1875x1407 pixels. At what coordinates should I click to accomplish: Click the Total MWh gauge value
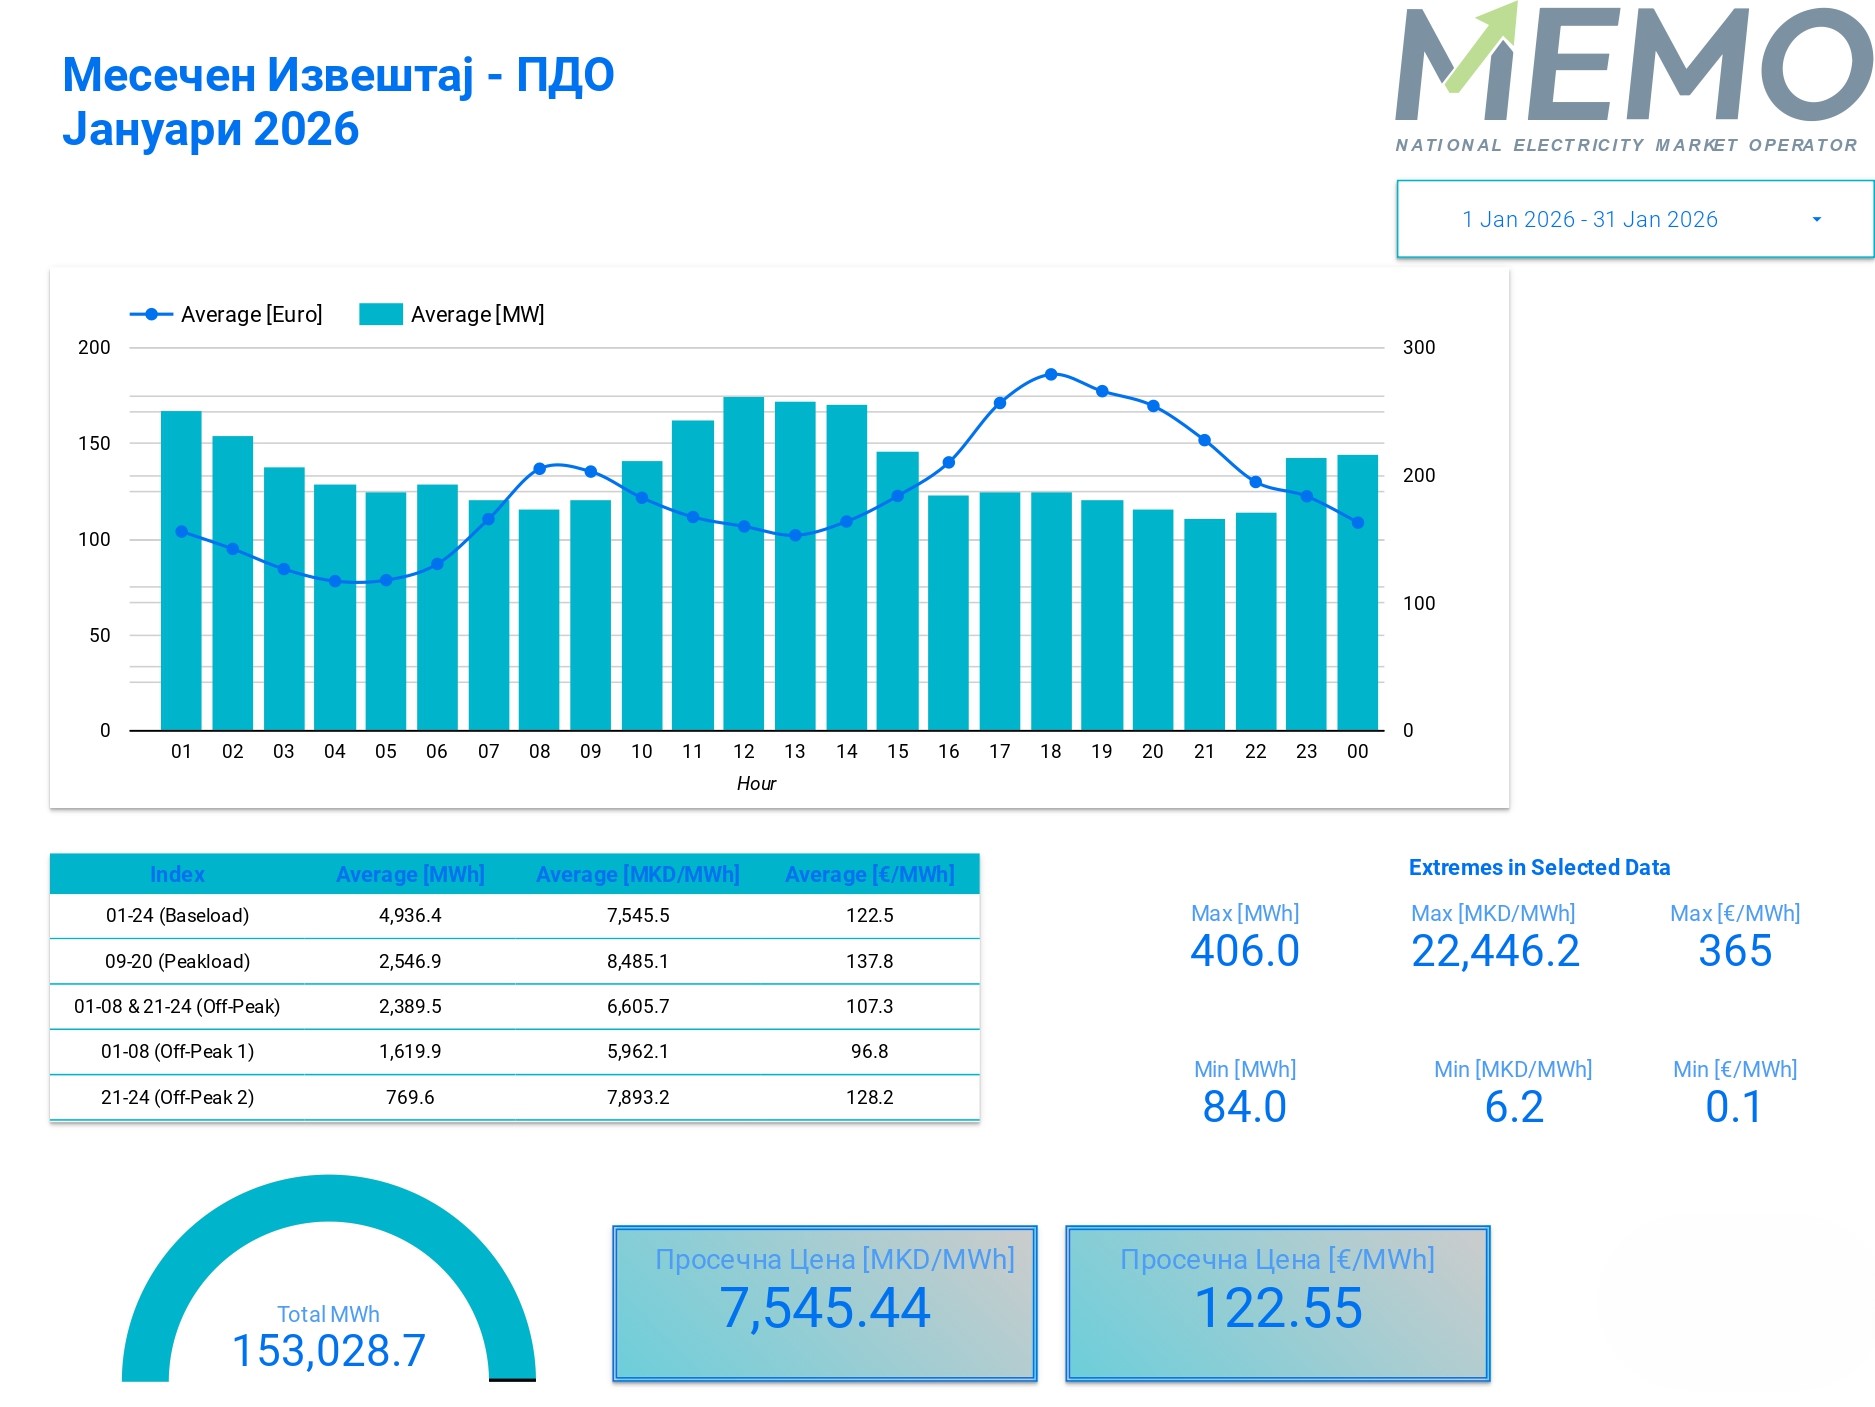point(328,1349)
